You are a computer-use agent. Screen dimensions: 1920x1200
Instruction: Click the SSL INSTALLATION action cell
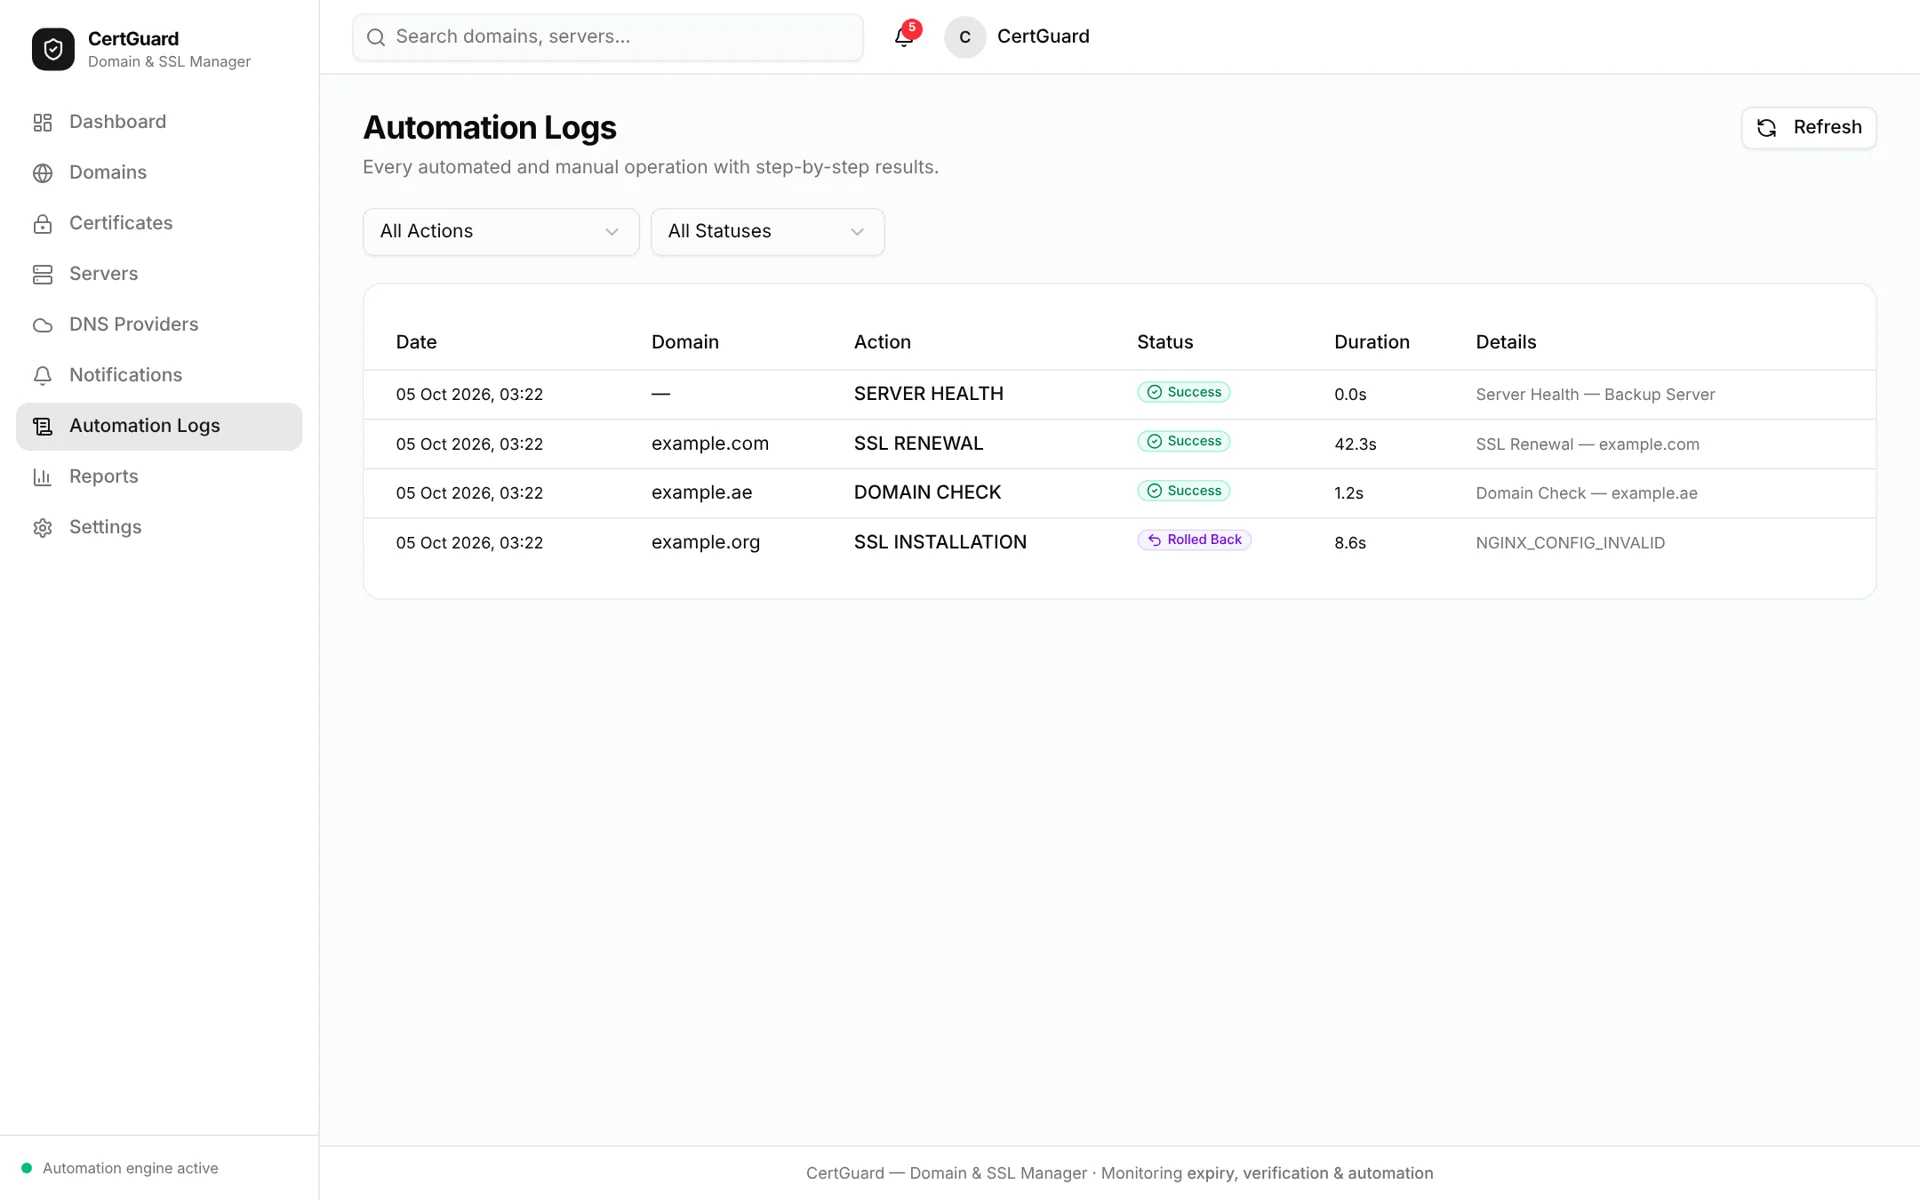[940, 542]
